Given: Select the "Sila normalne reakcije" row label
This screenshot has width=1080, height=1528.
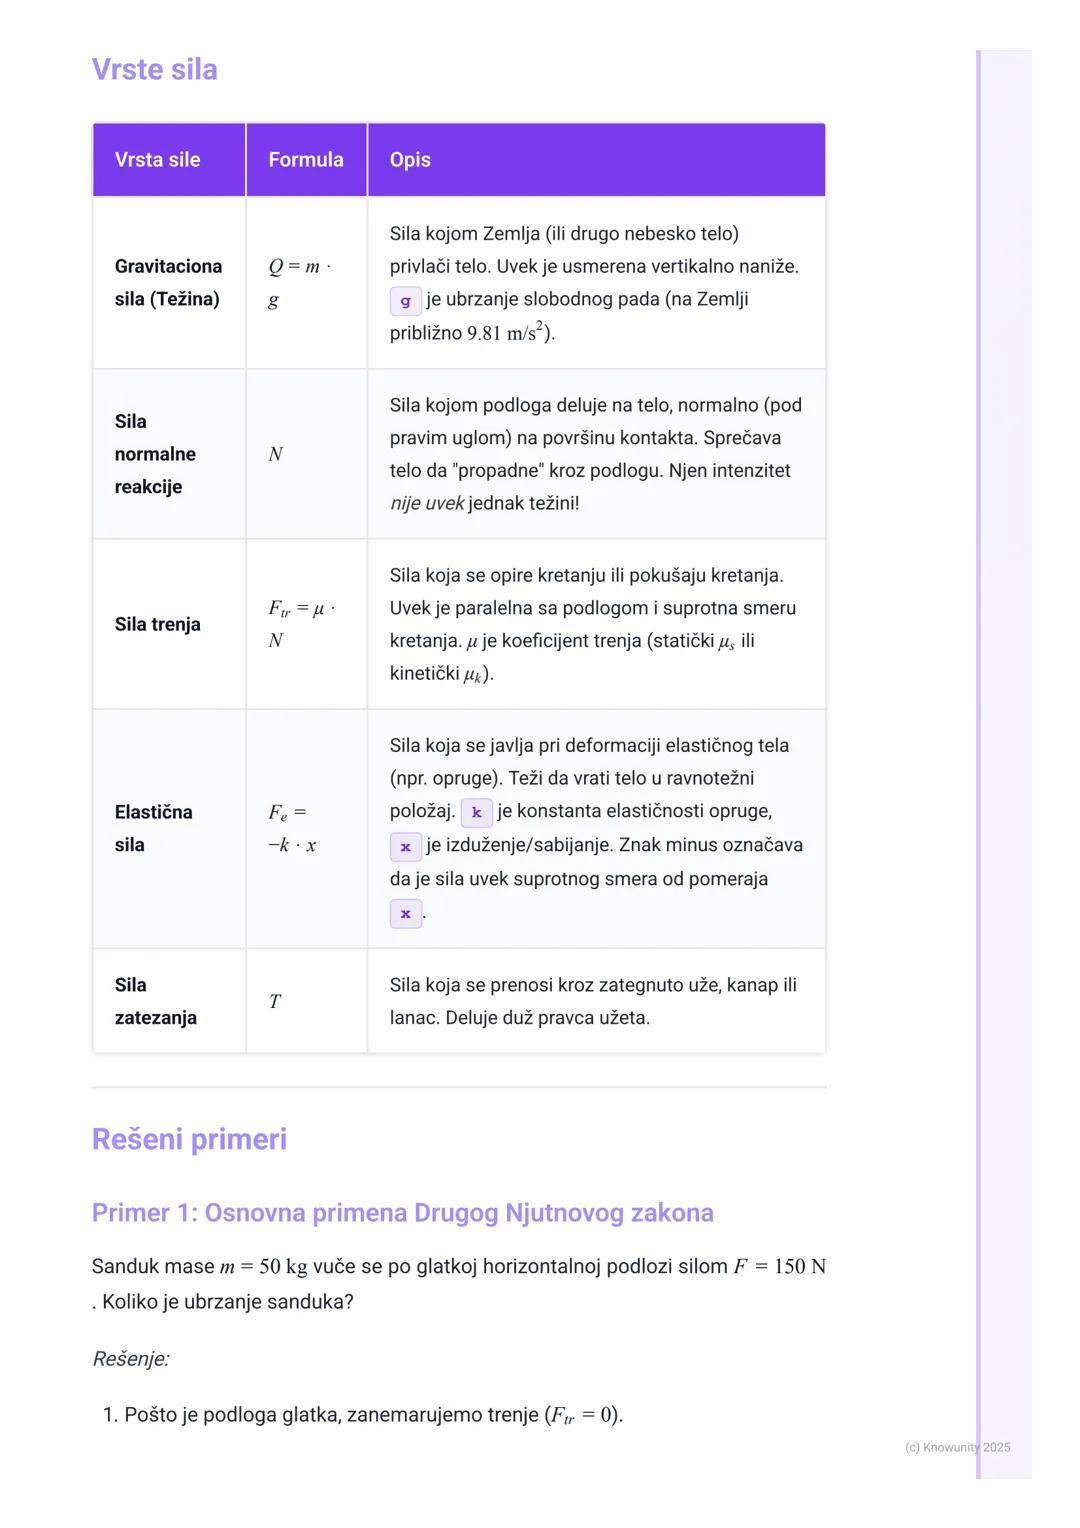Looking at the screenshot, I should coord(154,454).
